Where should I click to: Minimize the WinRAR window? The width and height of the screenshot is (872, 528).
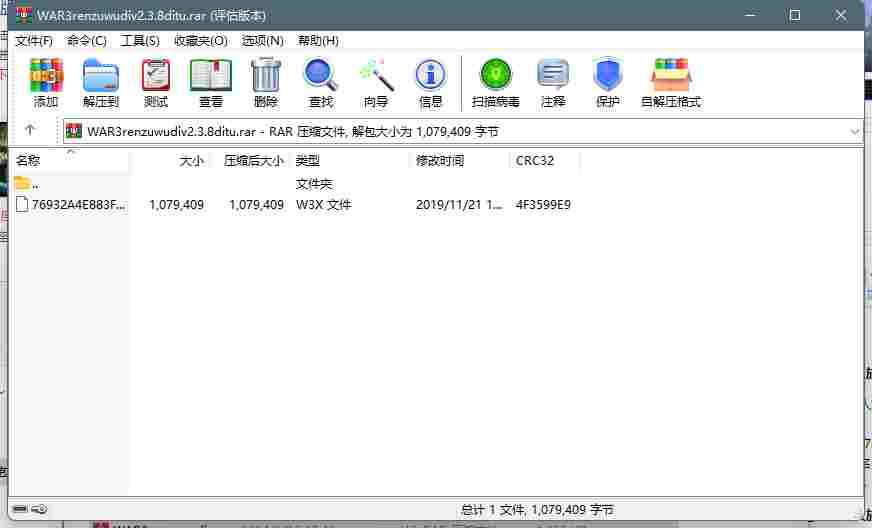(x=749, y=15)
